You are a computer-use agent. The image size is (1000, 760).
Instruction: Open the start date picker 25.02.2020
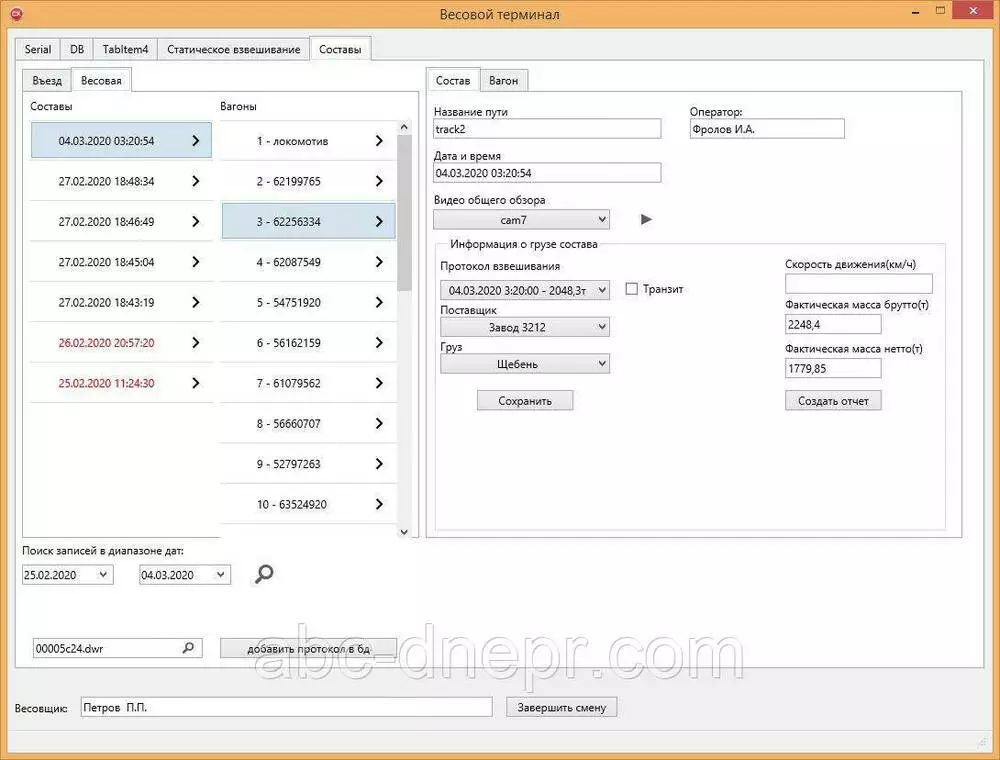(x=102, y=575)
